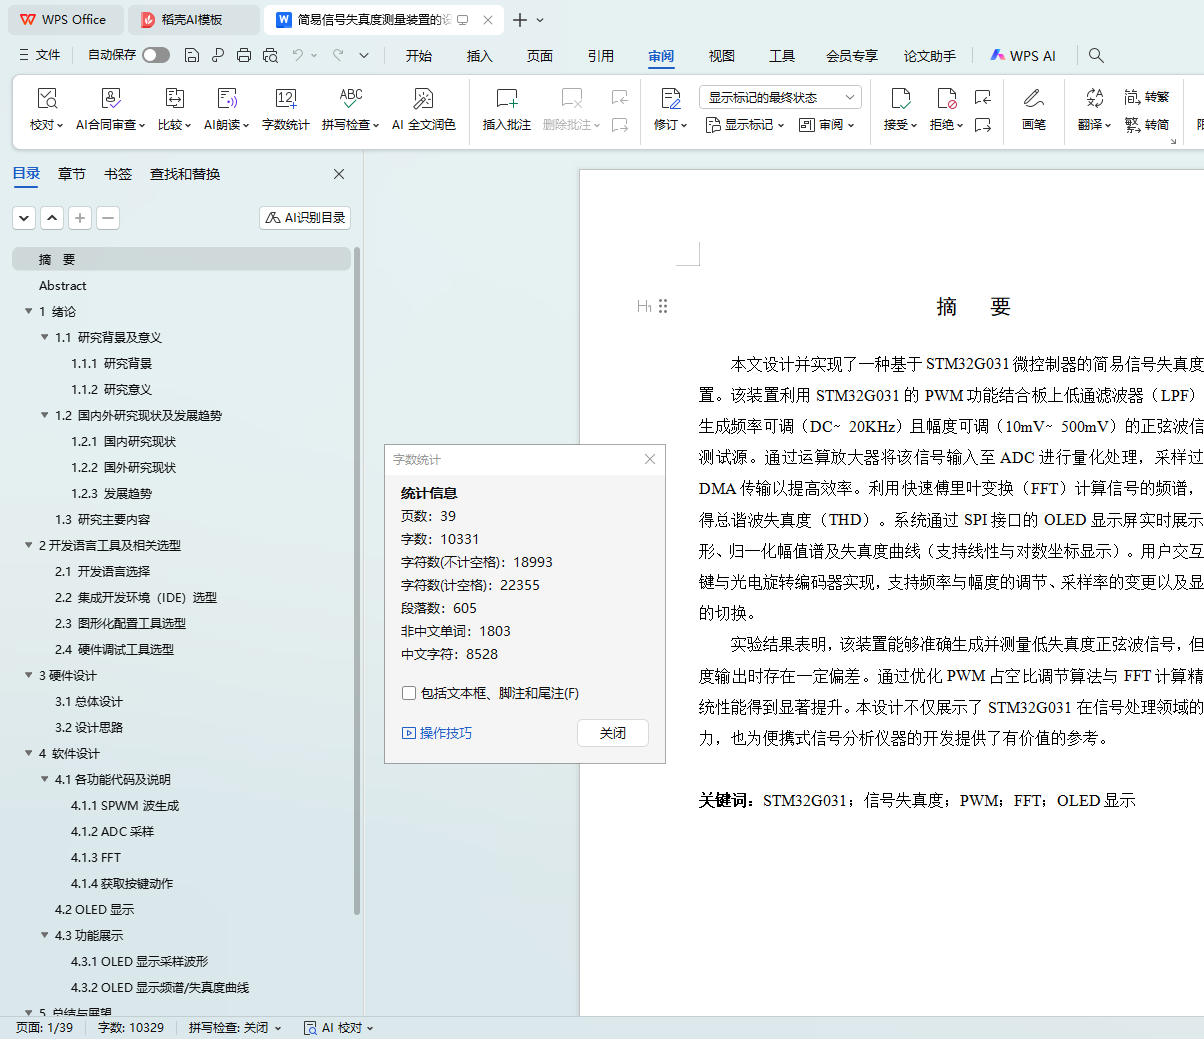Click the AI朗读 read-aloud icon
1204x1039 pixels.
point(227,99)
